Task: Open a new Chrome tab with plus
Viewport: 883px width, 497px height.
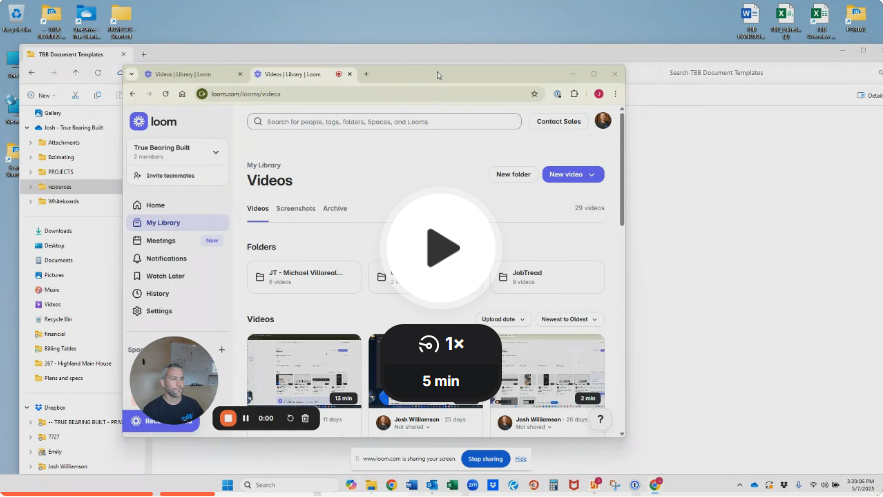Action: 366,74
